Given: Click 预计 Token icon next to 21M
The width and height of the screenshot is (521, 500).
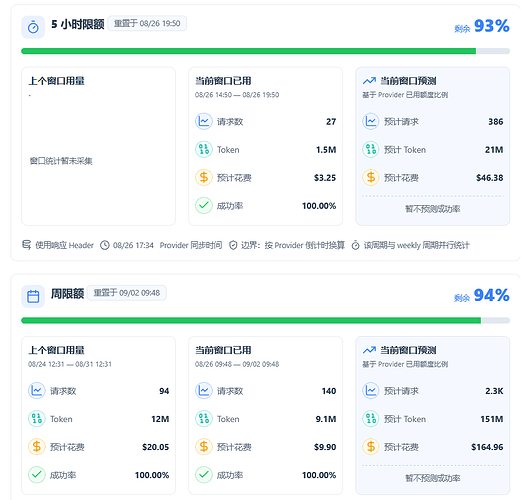Looking at the screenshot, I should click(371, 149).
